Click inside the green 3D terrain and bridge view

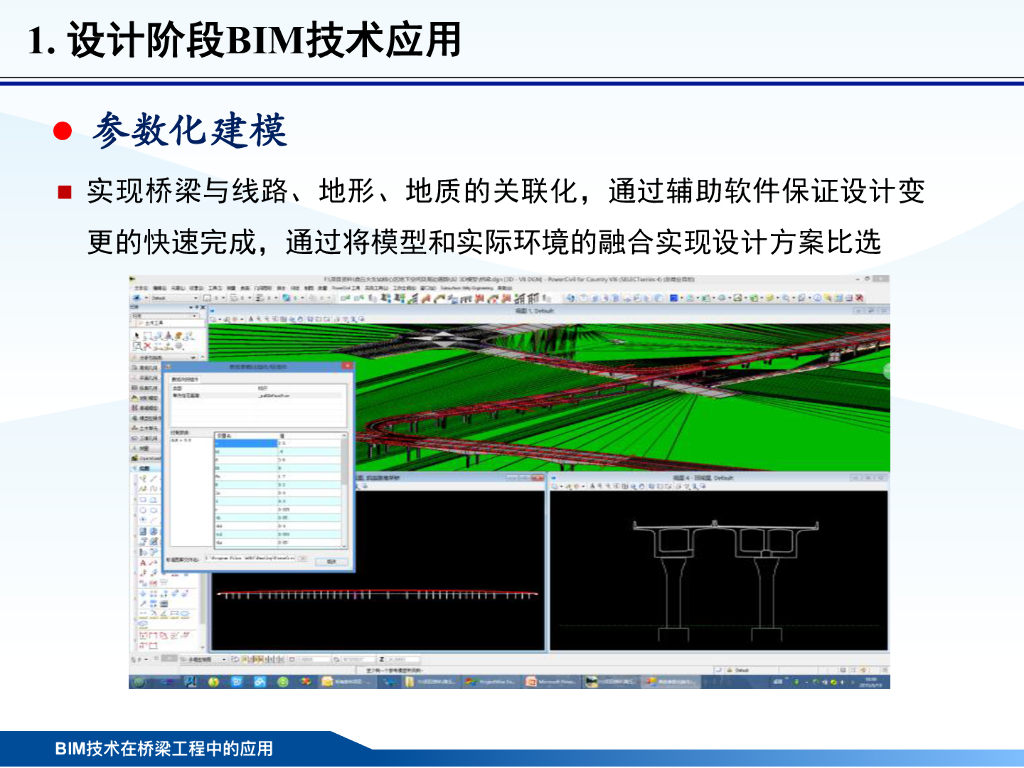pyautogui.click(x=550, y=397)
